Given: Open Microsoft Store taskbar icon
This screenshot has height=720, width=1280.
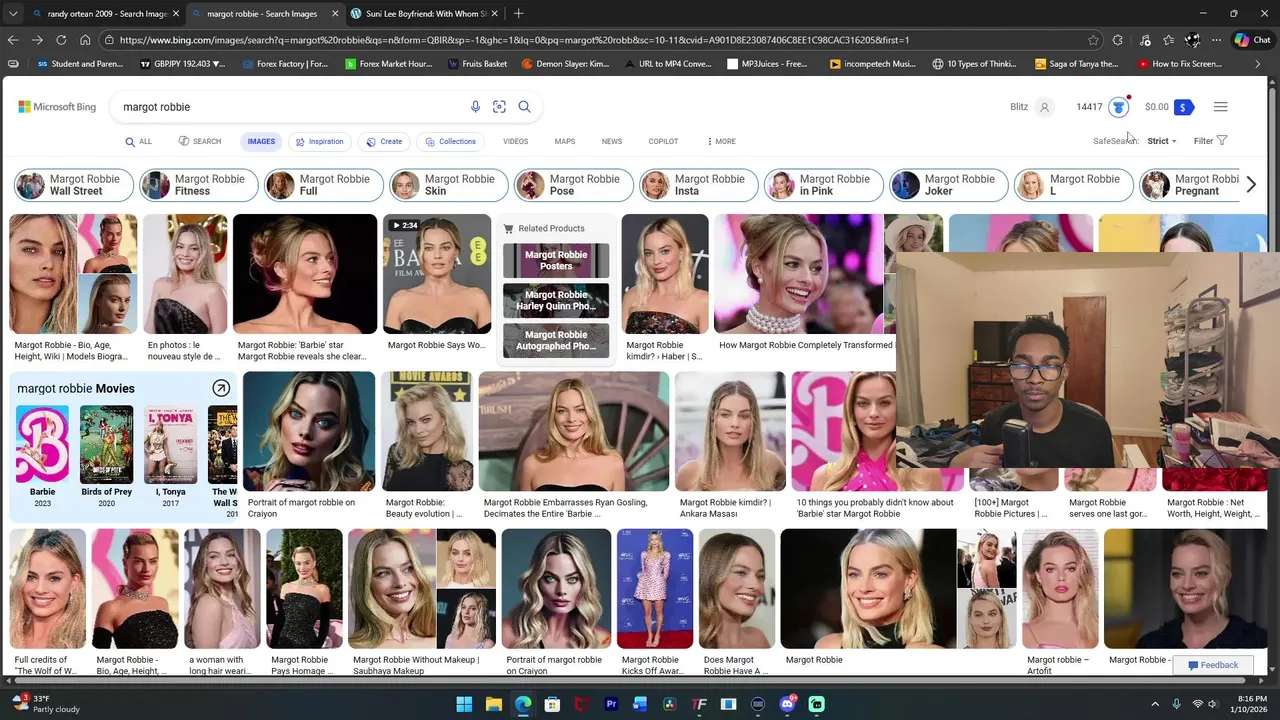Looking at the screenshot, I should 552,704.
